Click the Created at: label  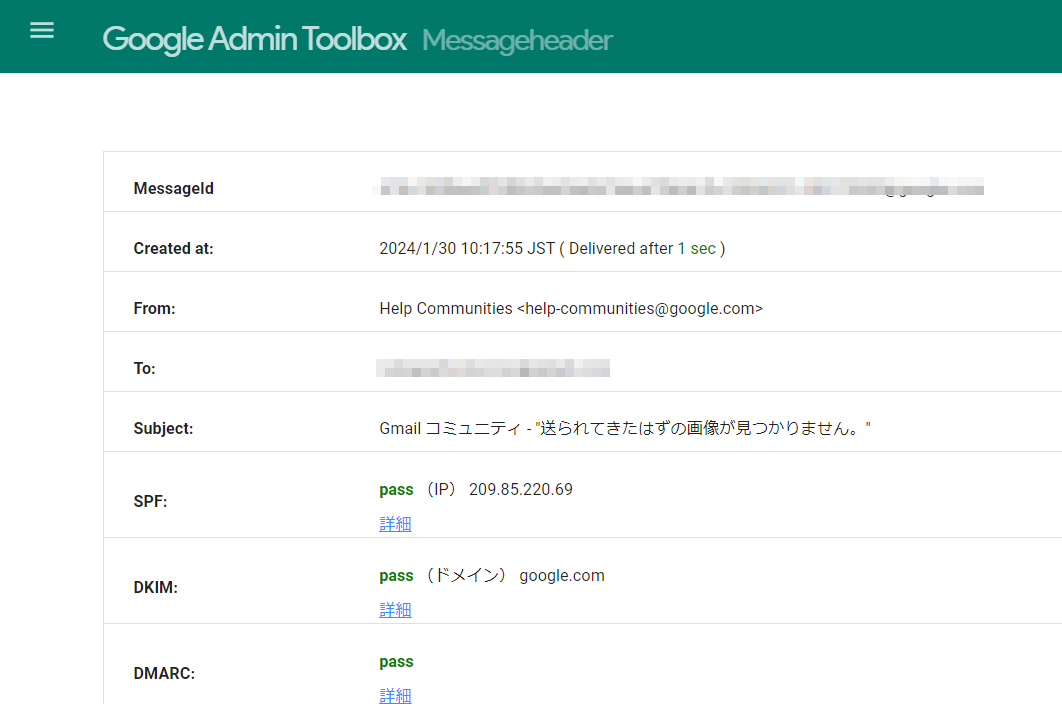tap(173, 249)
